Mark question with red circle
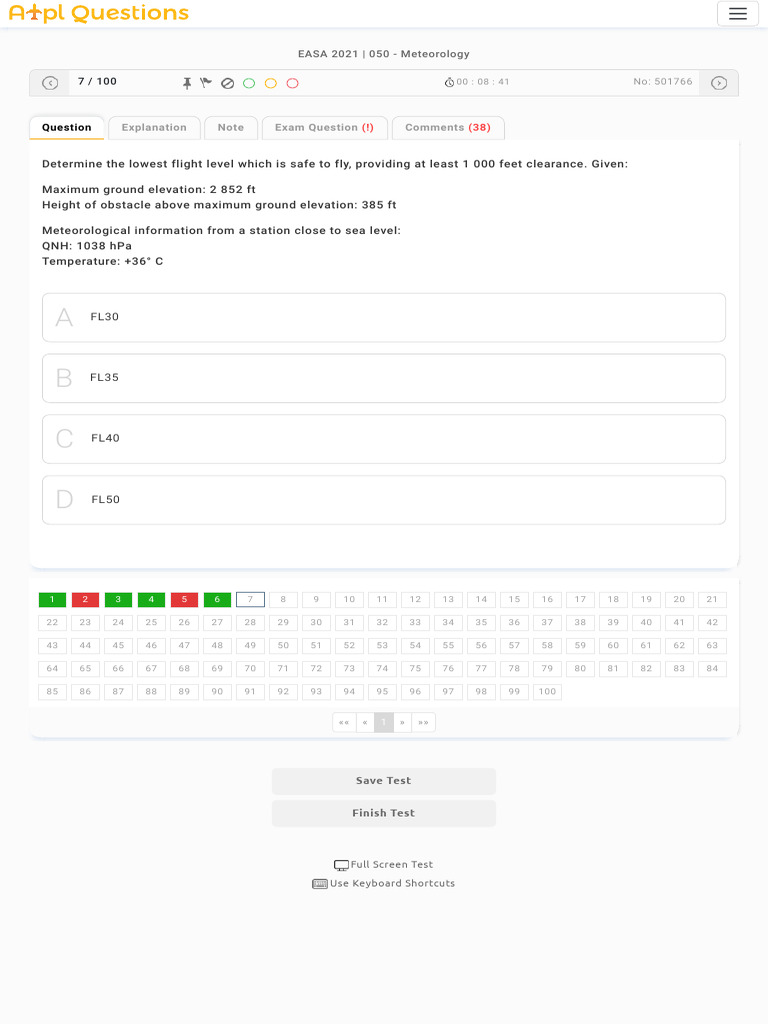The height and width of the screenshot is (1024, 768). (x=292, y=83)
